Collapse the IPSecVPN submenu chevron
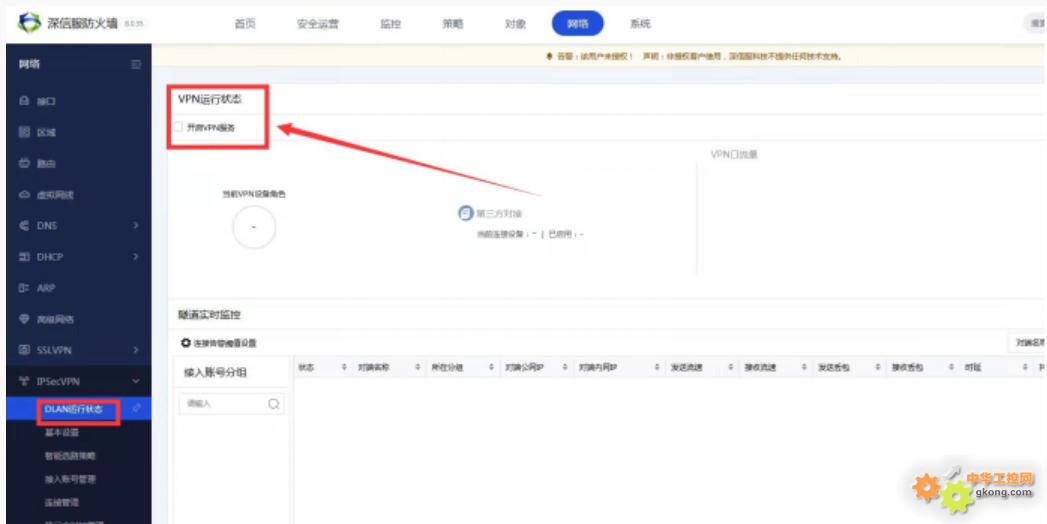1047x524 pixels. 136,381
